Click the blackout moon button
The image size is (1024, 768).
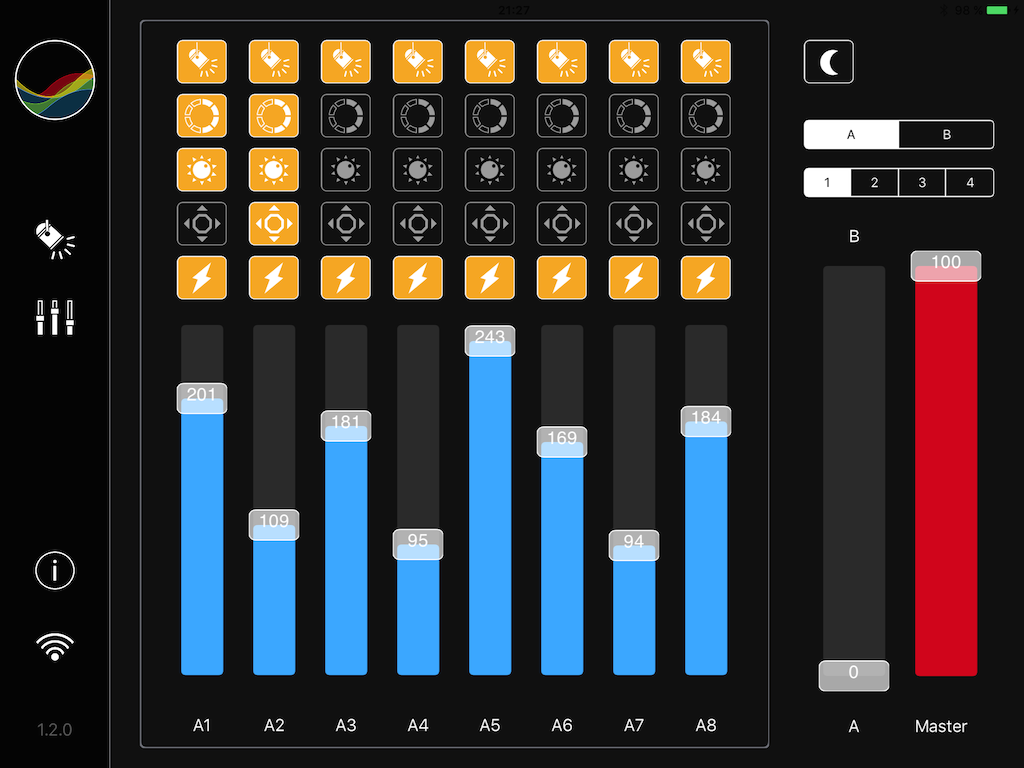[x=829, y=62]
